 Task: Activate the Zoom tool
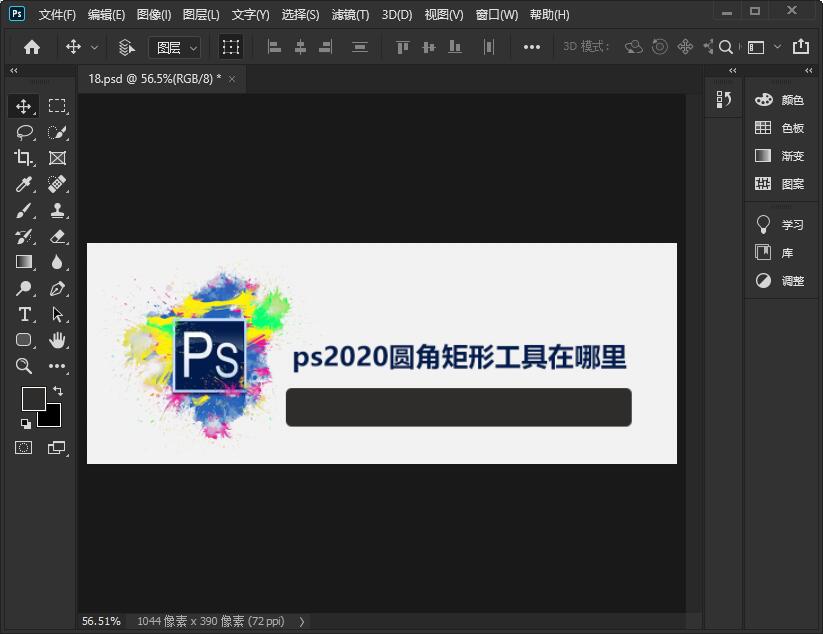coord(24,367)
